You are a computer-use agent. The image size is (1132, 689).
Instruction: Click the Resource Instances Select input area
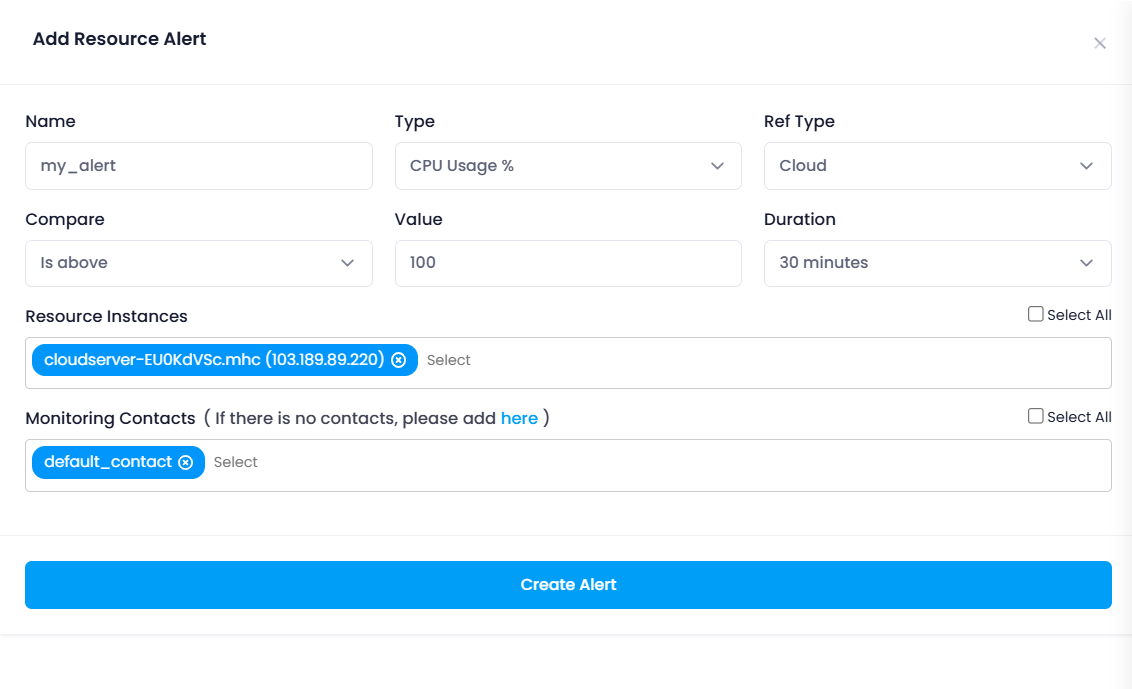[x=765, y=360]
